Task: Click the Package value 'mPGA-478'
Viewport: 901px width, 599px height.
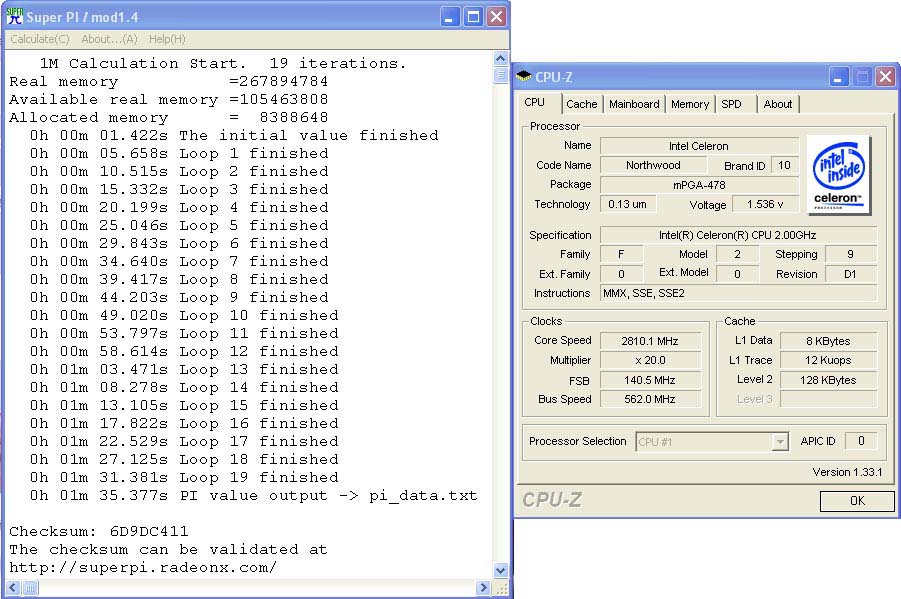Action: coord(699,185)
